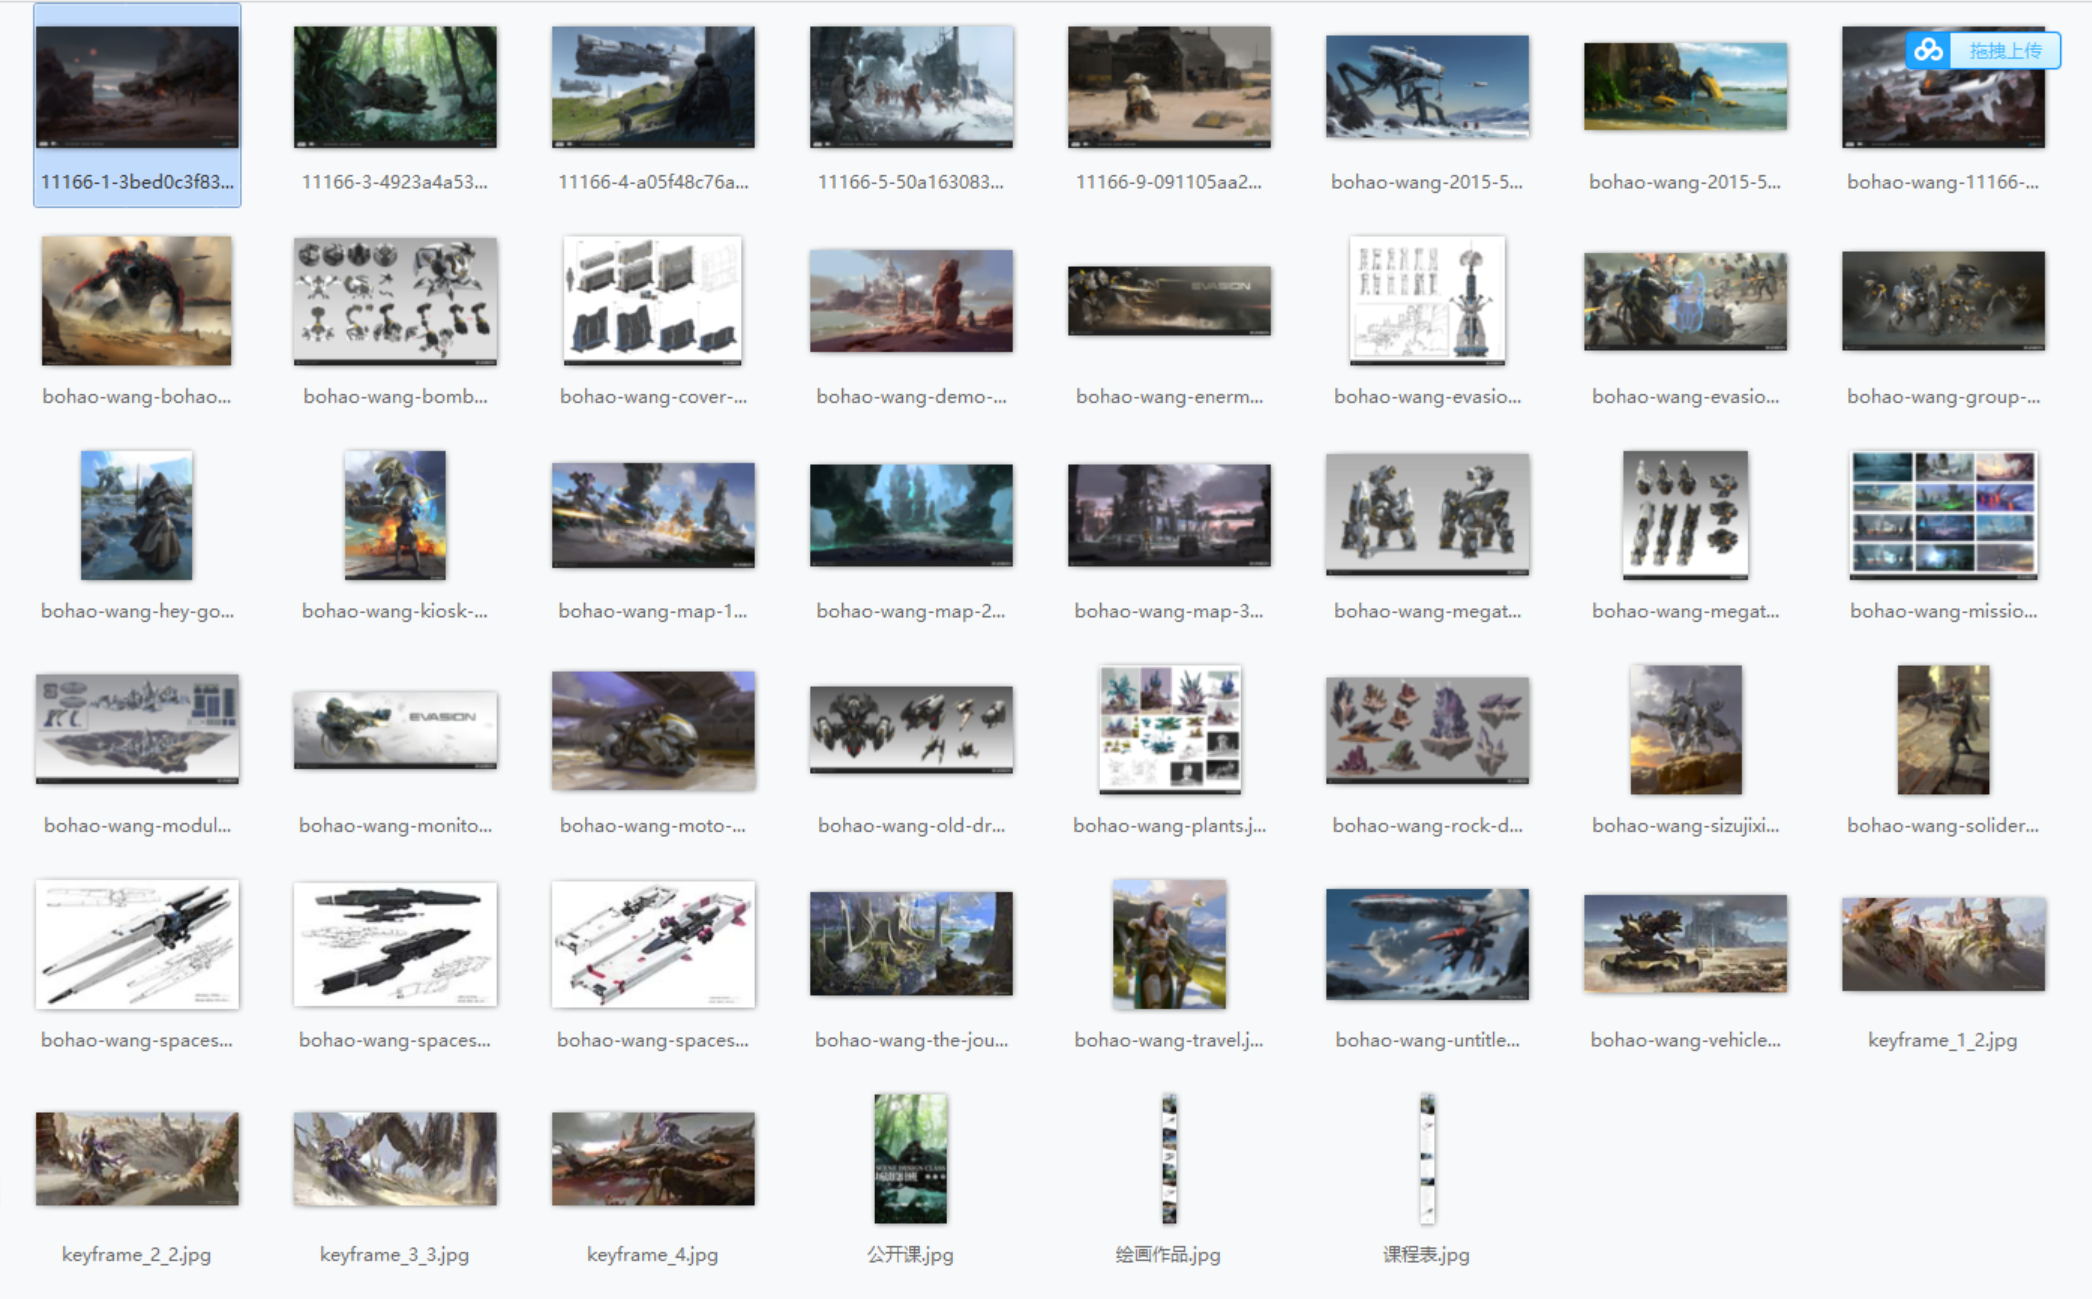Select bohao-wang-megat... thumbnail showing mech parts
This screenshot has width=2092, height=1299.
(x=1685, y=515)
